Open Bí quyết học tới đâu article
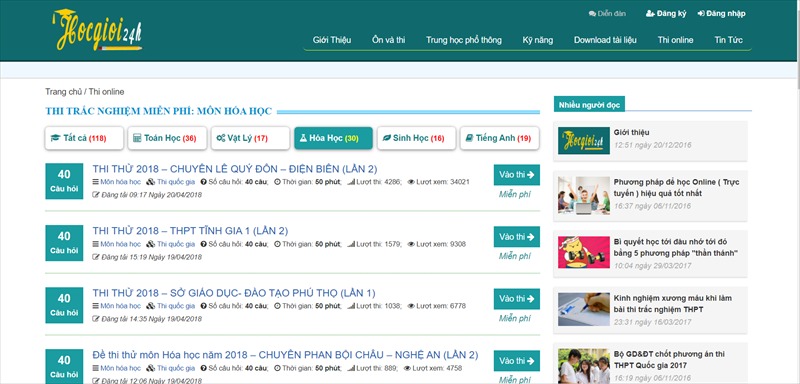This screenshot has height=384, width=800. pyautogui.click(x=676, y=247)
